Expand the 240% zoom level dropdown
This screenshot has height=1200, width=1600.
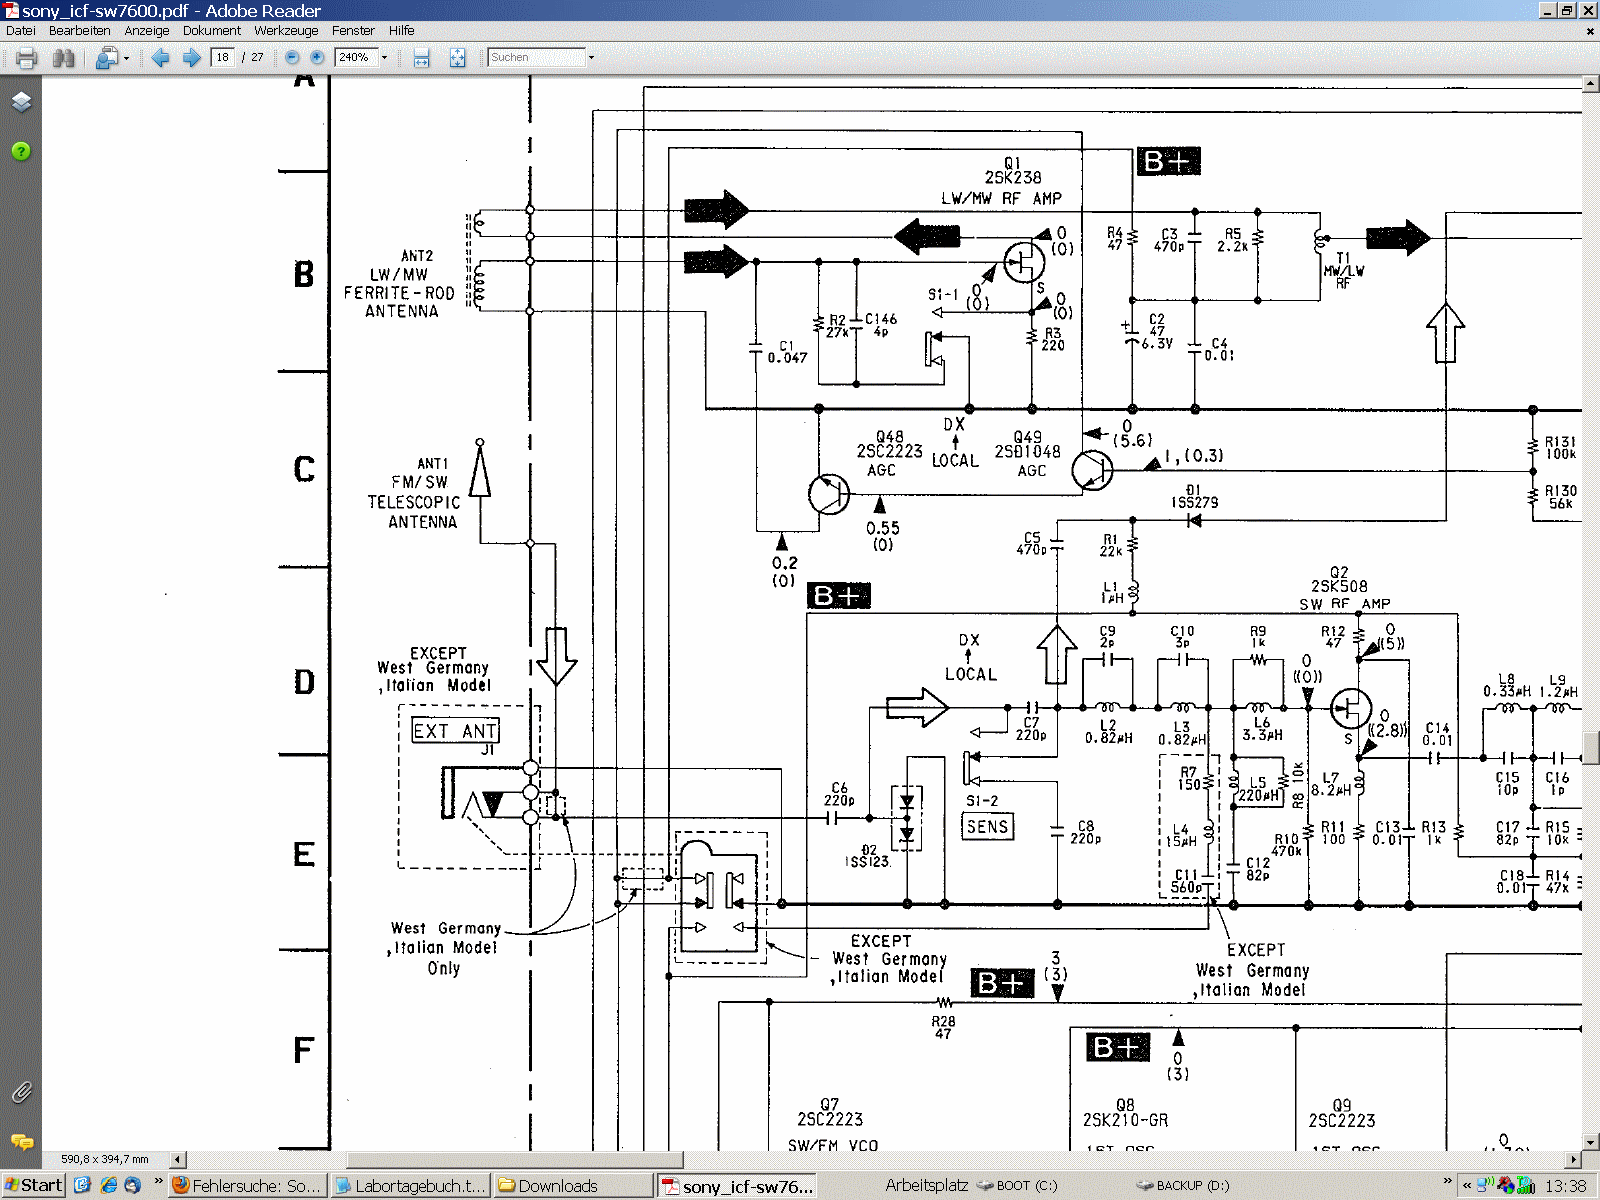(x=384, y=58)
